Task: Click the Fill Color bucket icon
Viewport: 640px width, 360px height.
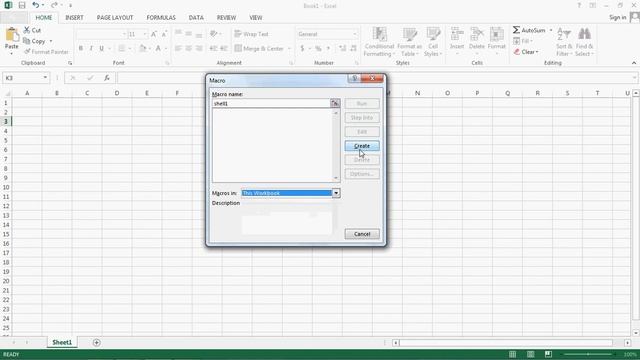Action: point(142,48)
